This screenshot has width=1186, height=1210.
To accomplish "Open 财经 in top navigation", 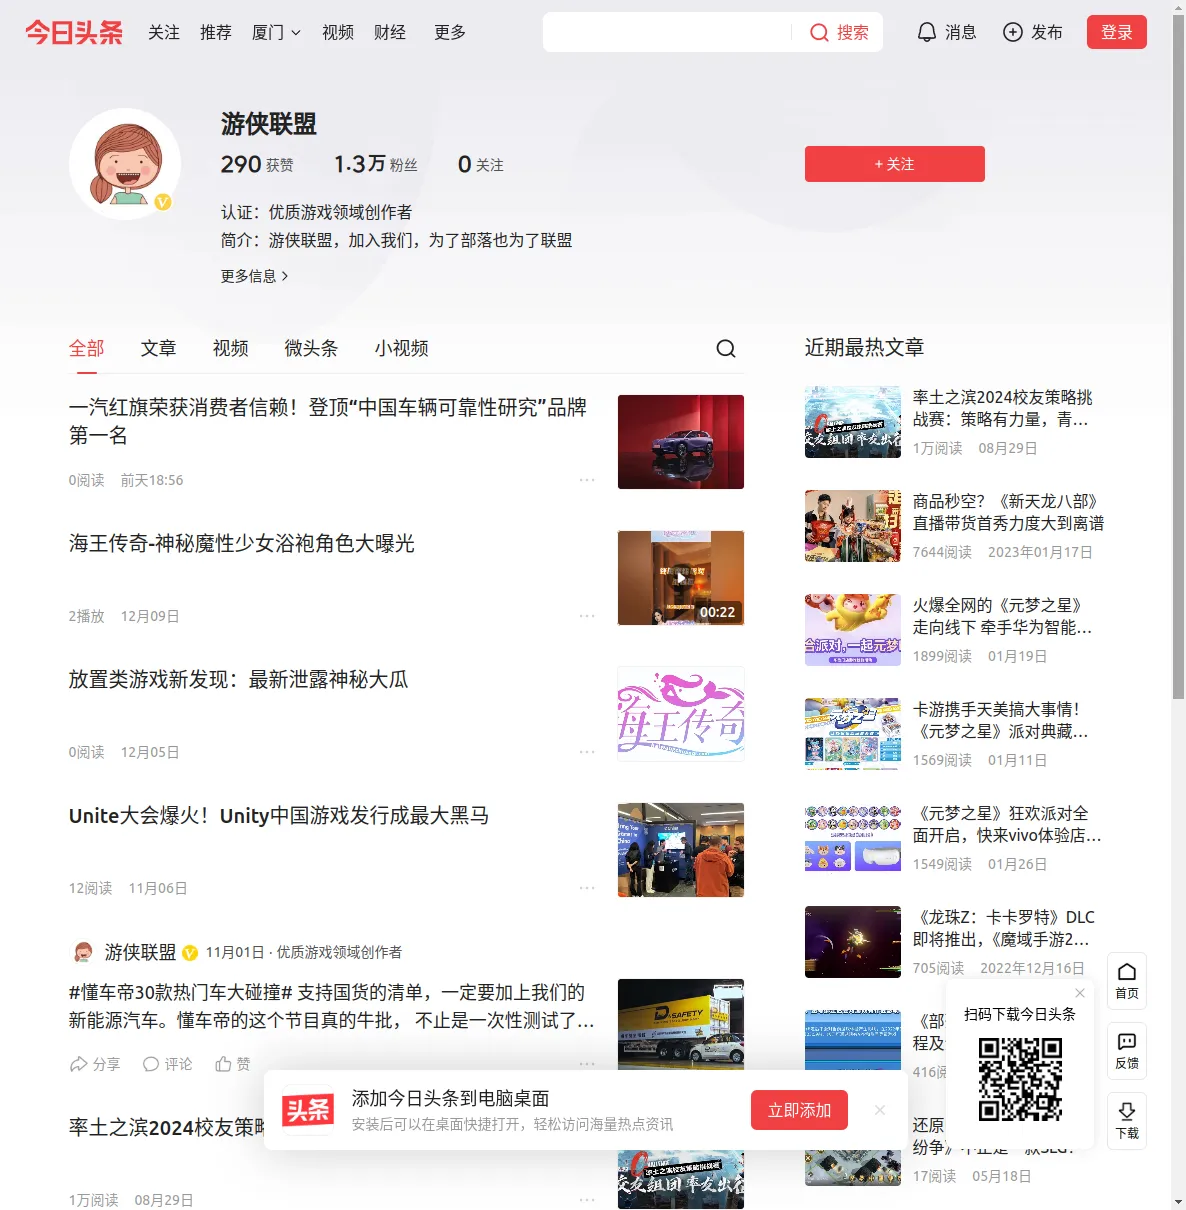I will pyautogui.click(x=390, y=32).
